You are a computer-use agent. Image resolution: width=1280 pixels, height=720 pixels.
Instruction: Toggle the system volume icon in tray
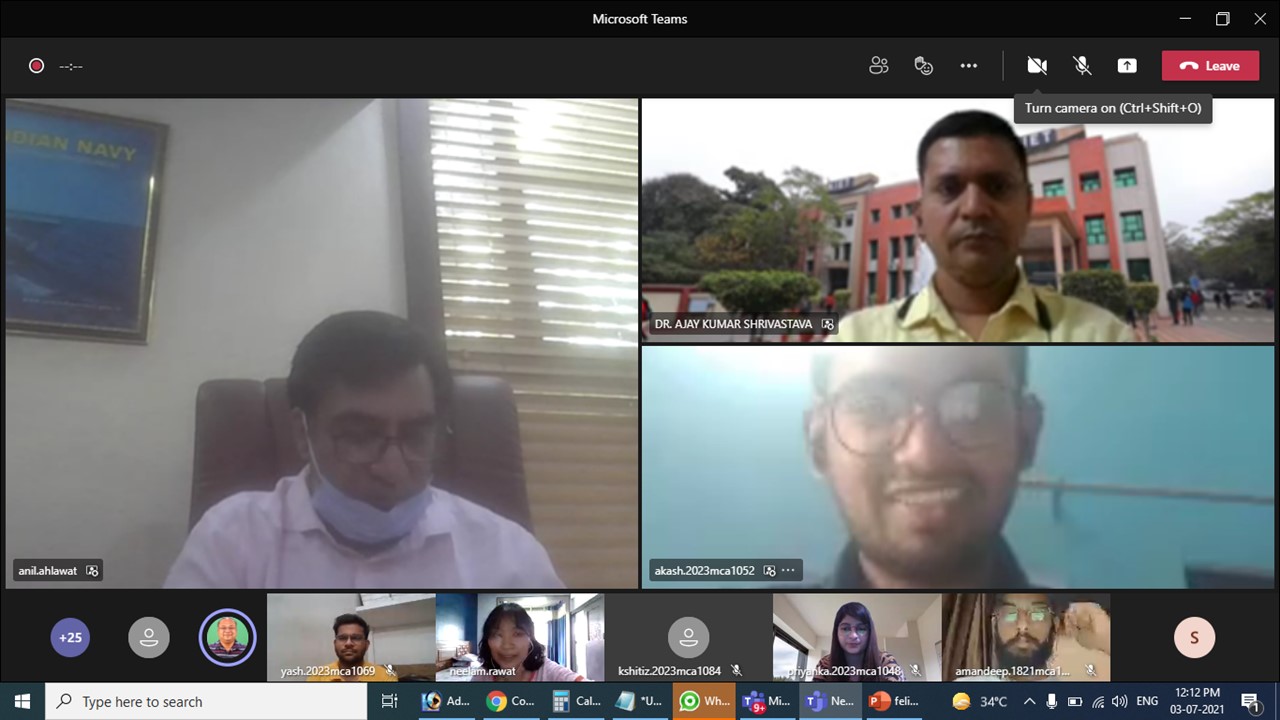point(1119,701)
